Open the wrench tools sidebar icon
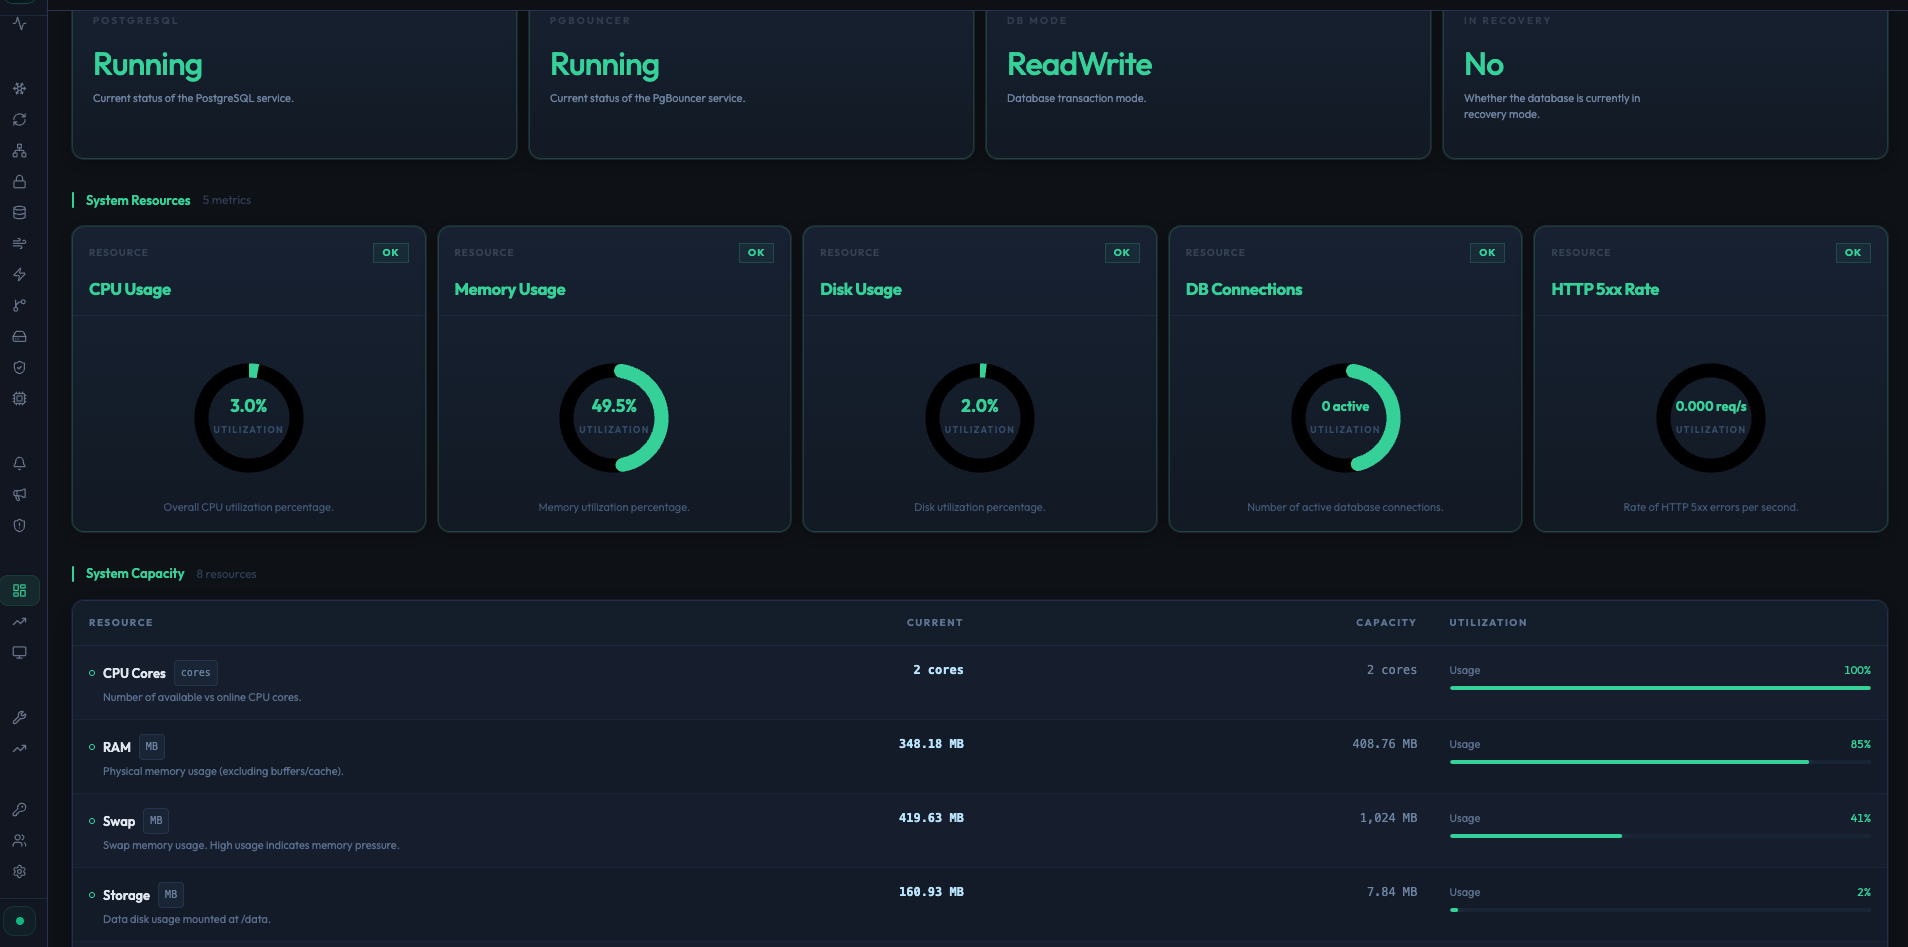The image size is (1908, 947). 19,717
